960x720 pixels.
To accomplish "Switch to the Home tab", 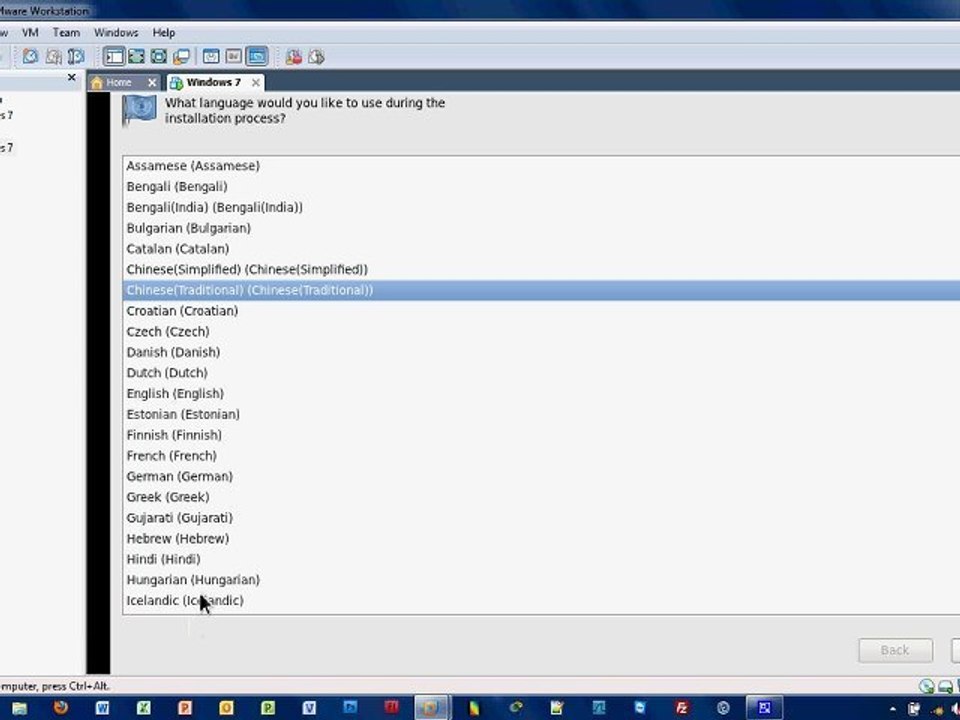I will [118, 82].
